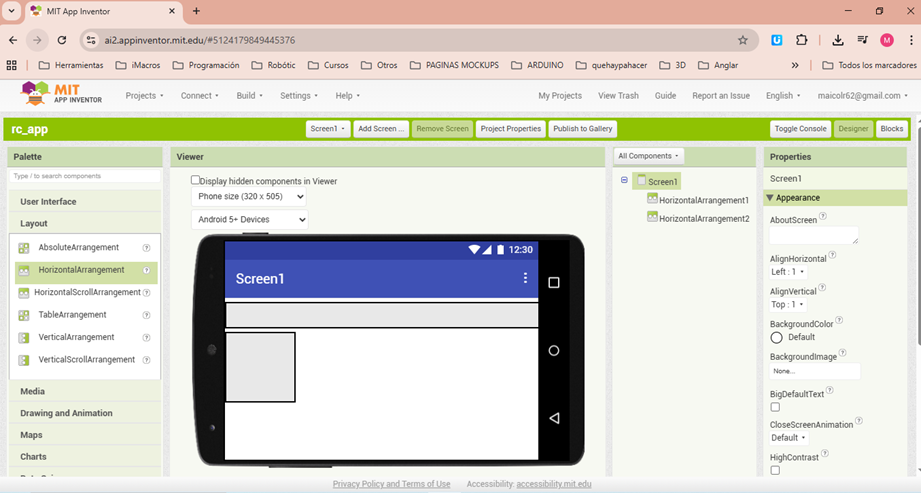Click the HorizontalArrangement1 icon in component tree
921x493 pixels.
[x=652, y=200]
